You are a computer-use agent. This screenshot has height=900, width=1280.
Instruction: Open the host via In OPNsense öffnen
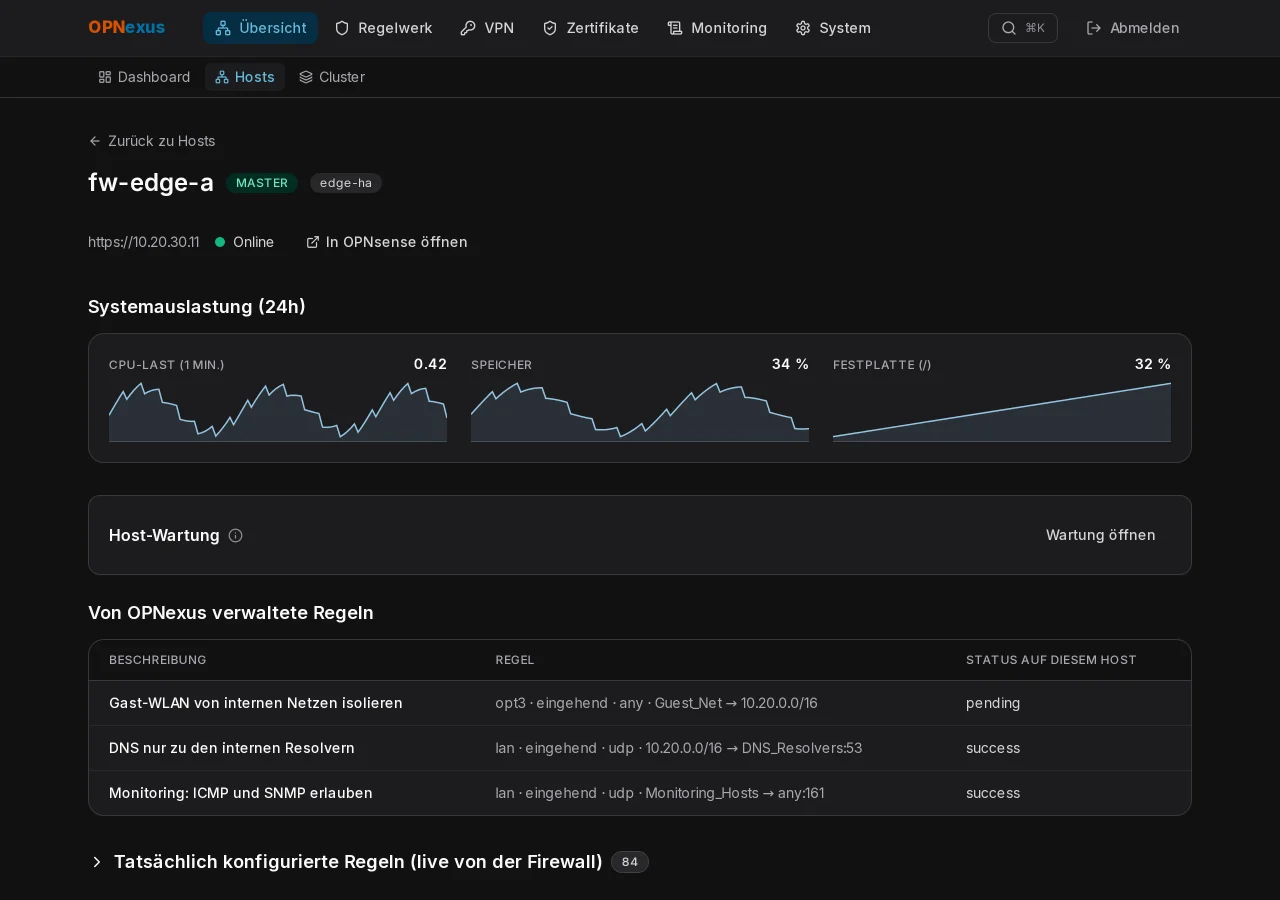pyautogui.click(x=386, y=242)
